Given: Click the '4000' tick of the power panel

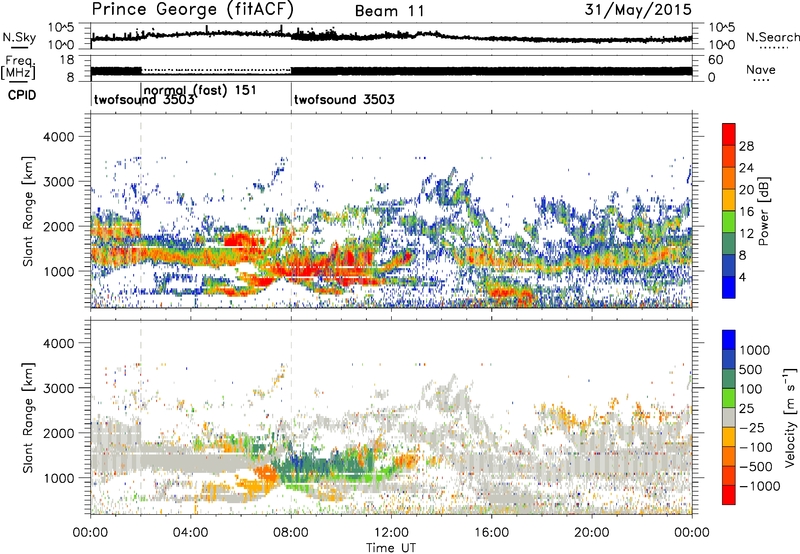Looking at the screenshot, I should [58, 137].
